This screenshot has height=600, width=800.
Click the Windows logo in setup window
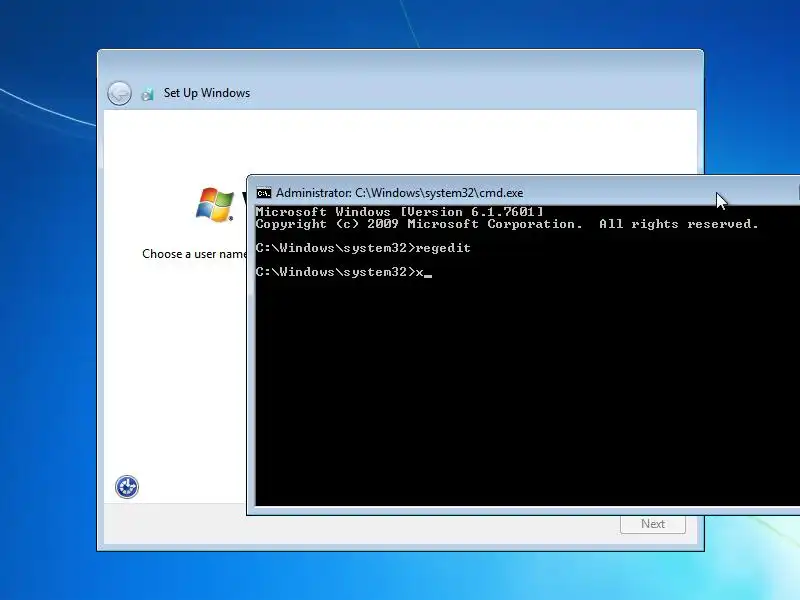(215, 205)
